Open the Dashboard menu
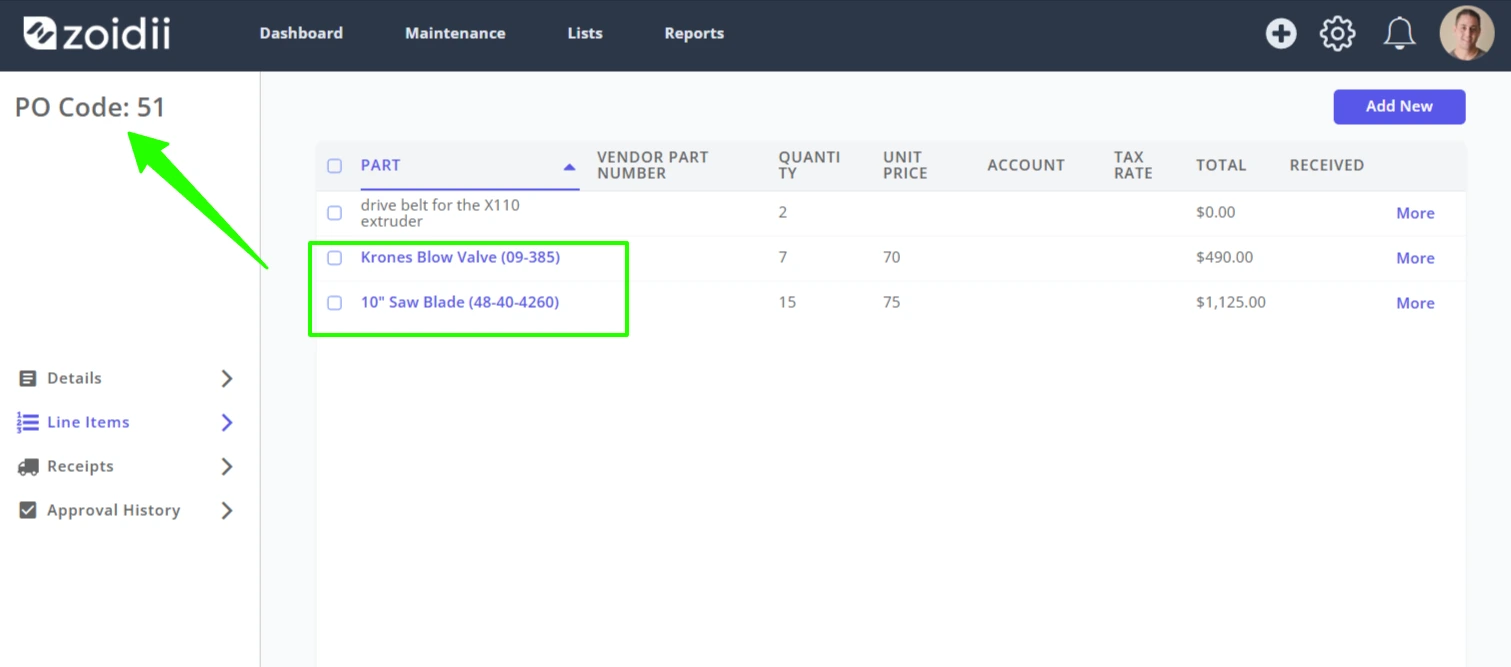This screenshot has height=667, width=1511. [x=301, y=33]
